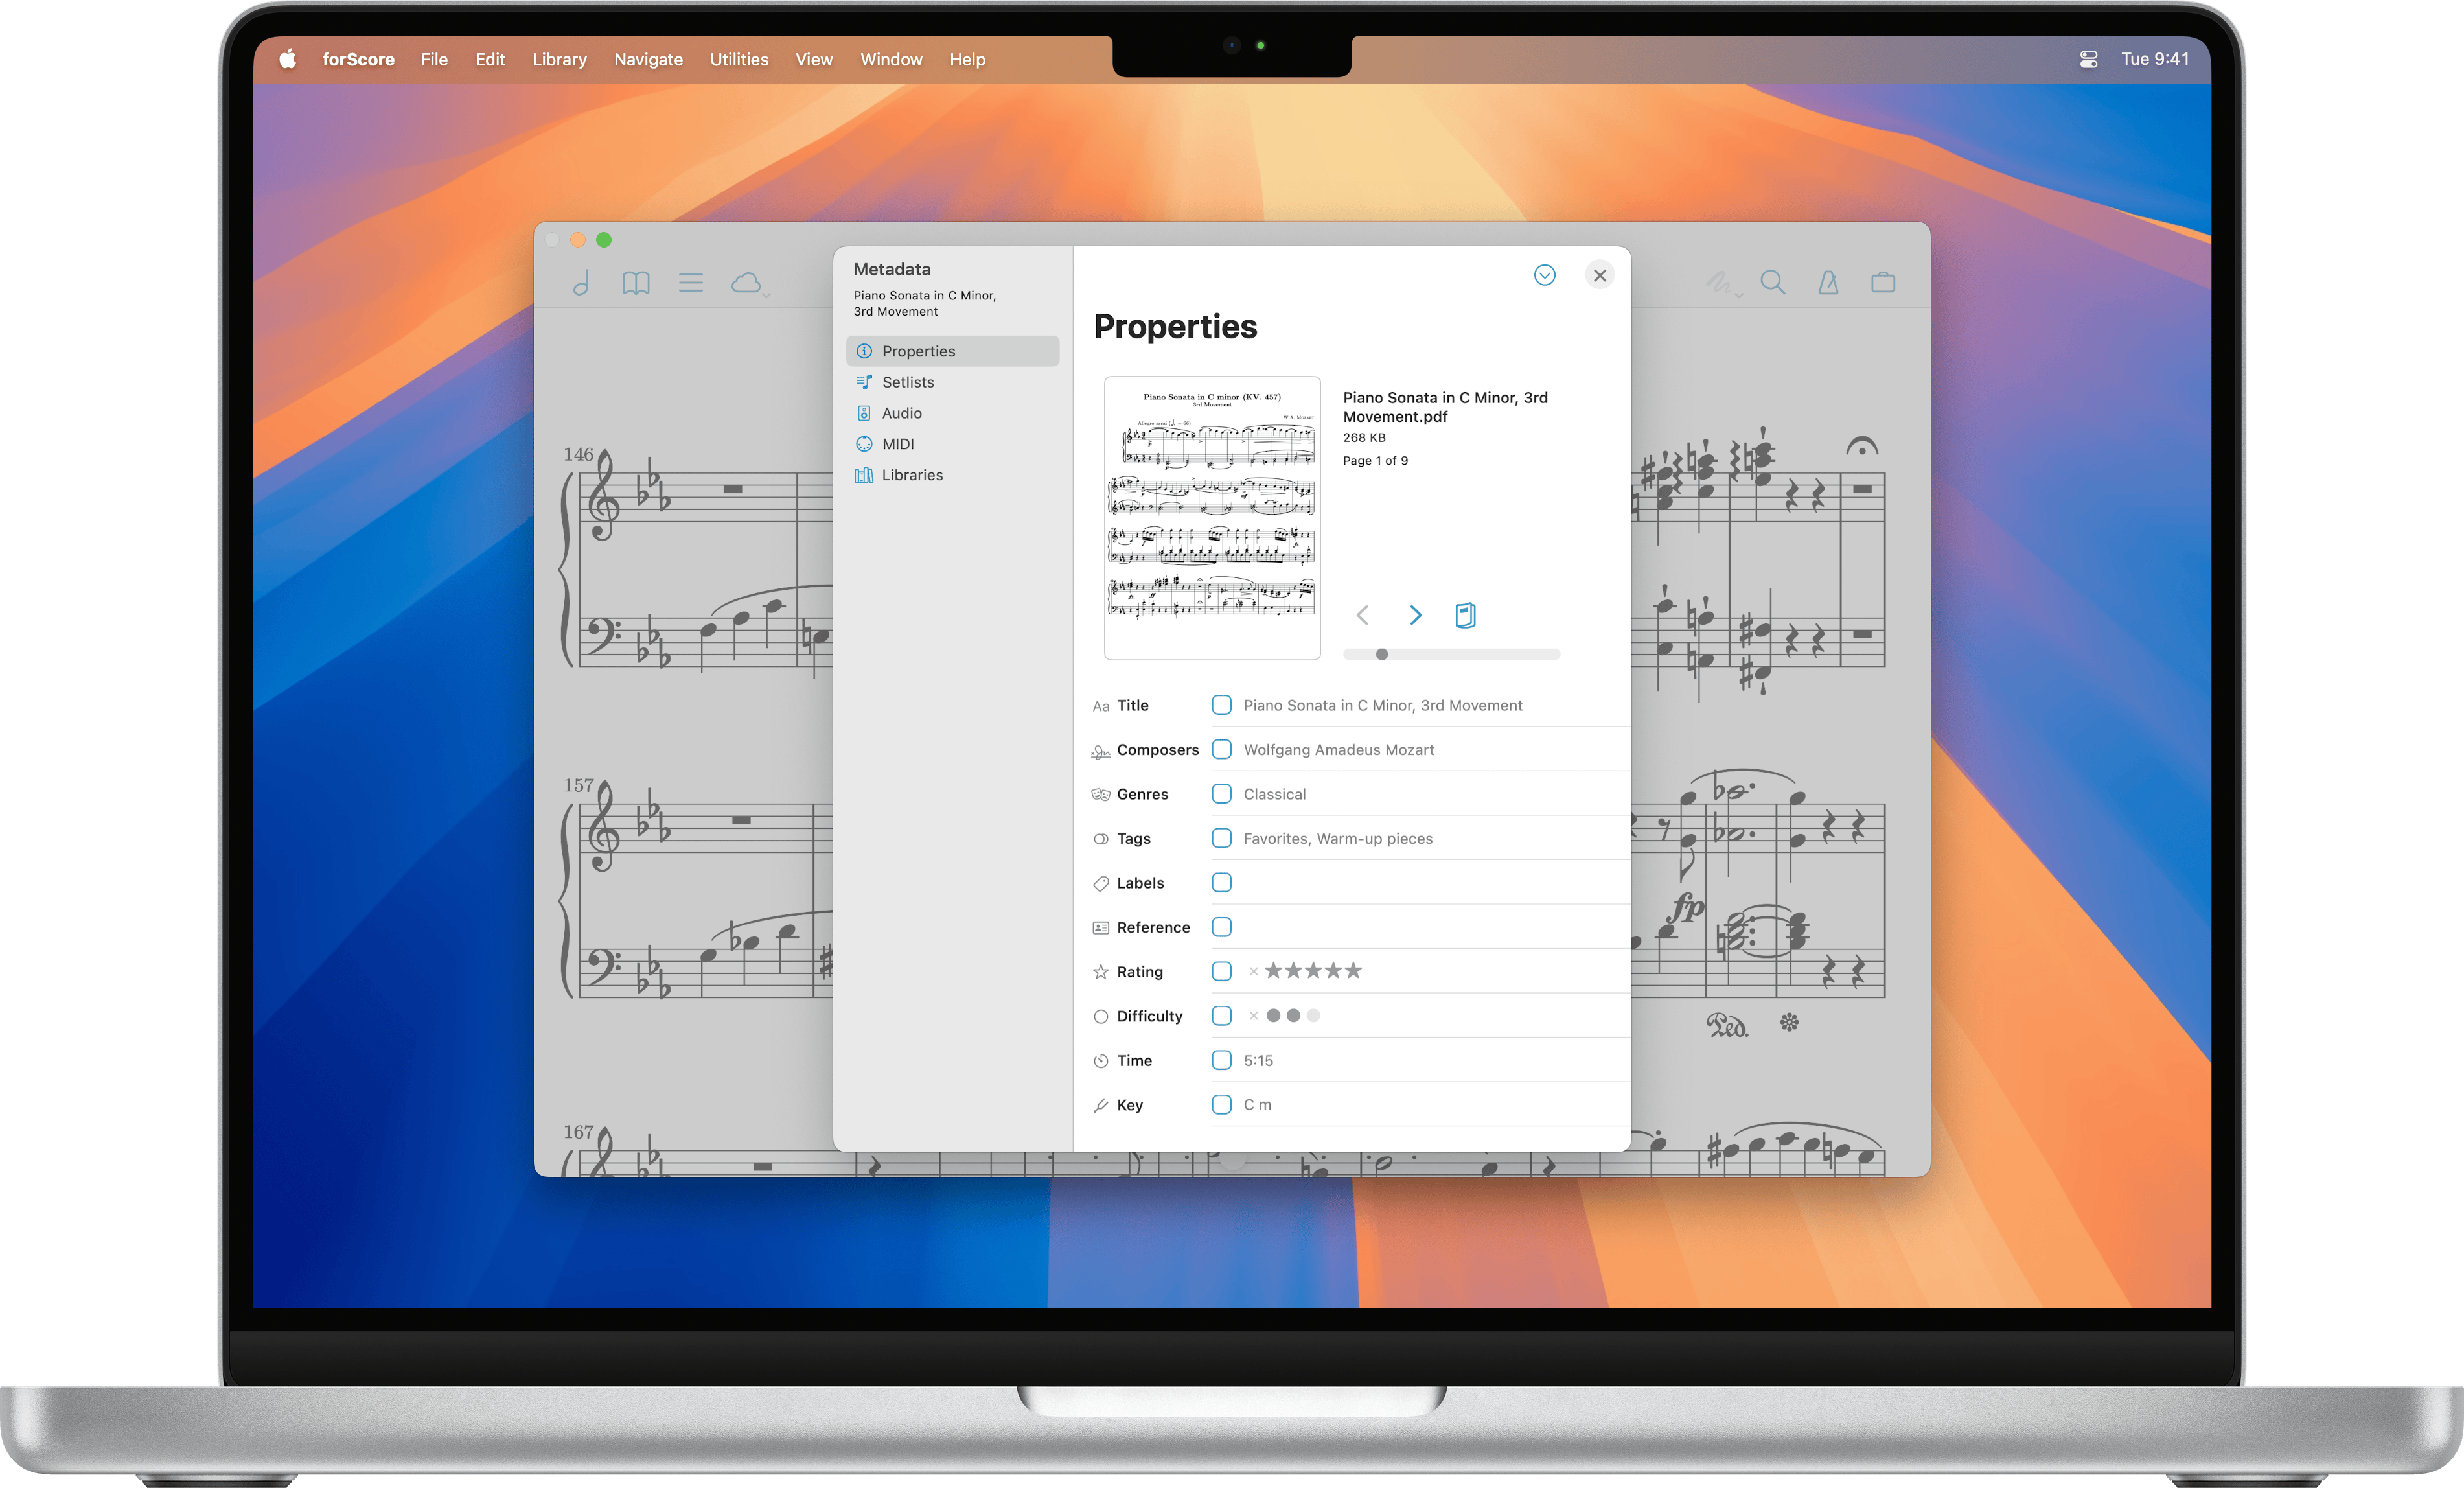The width and height of the screenshot is (2464, 1488).
Task: Open the Metronome icon in toolbar
Action: (x=1828, y=283)
